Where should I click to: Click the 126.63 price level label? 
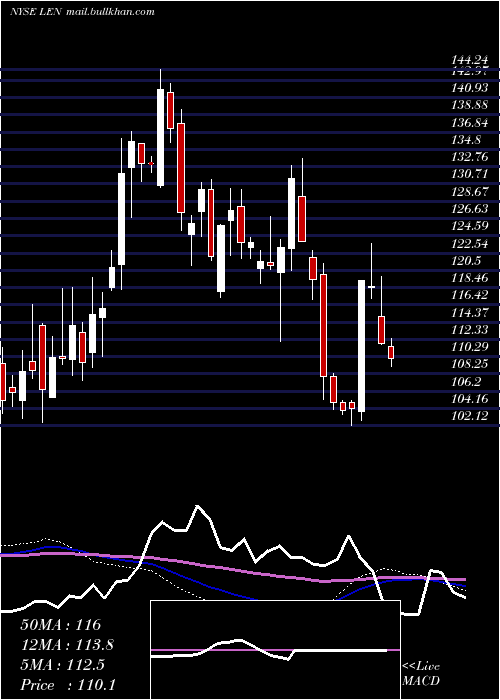[469, 208]
